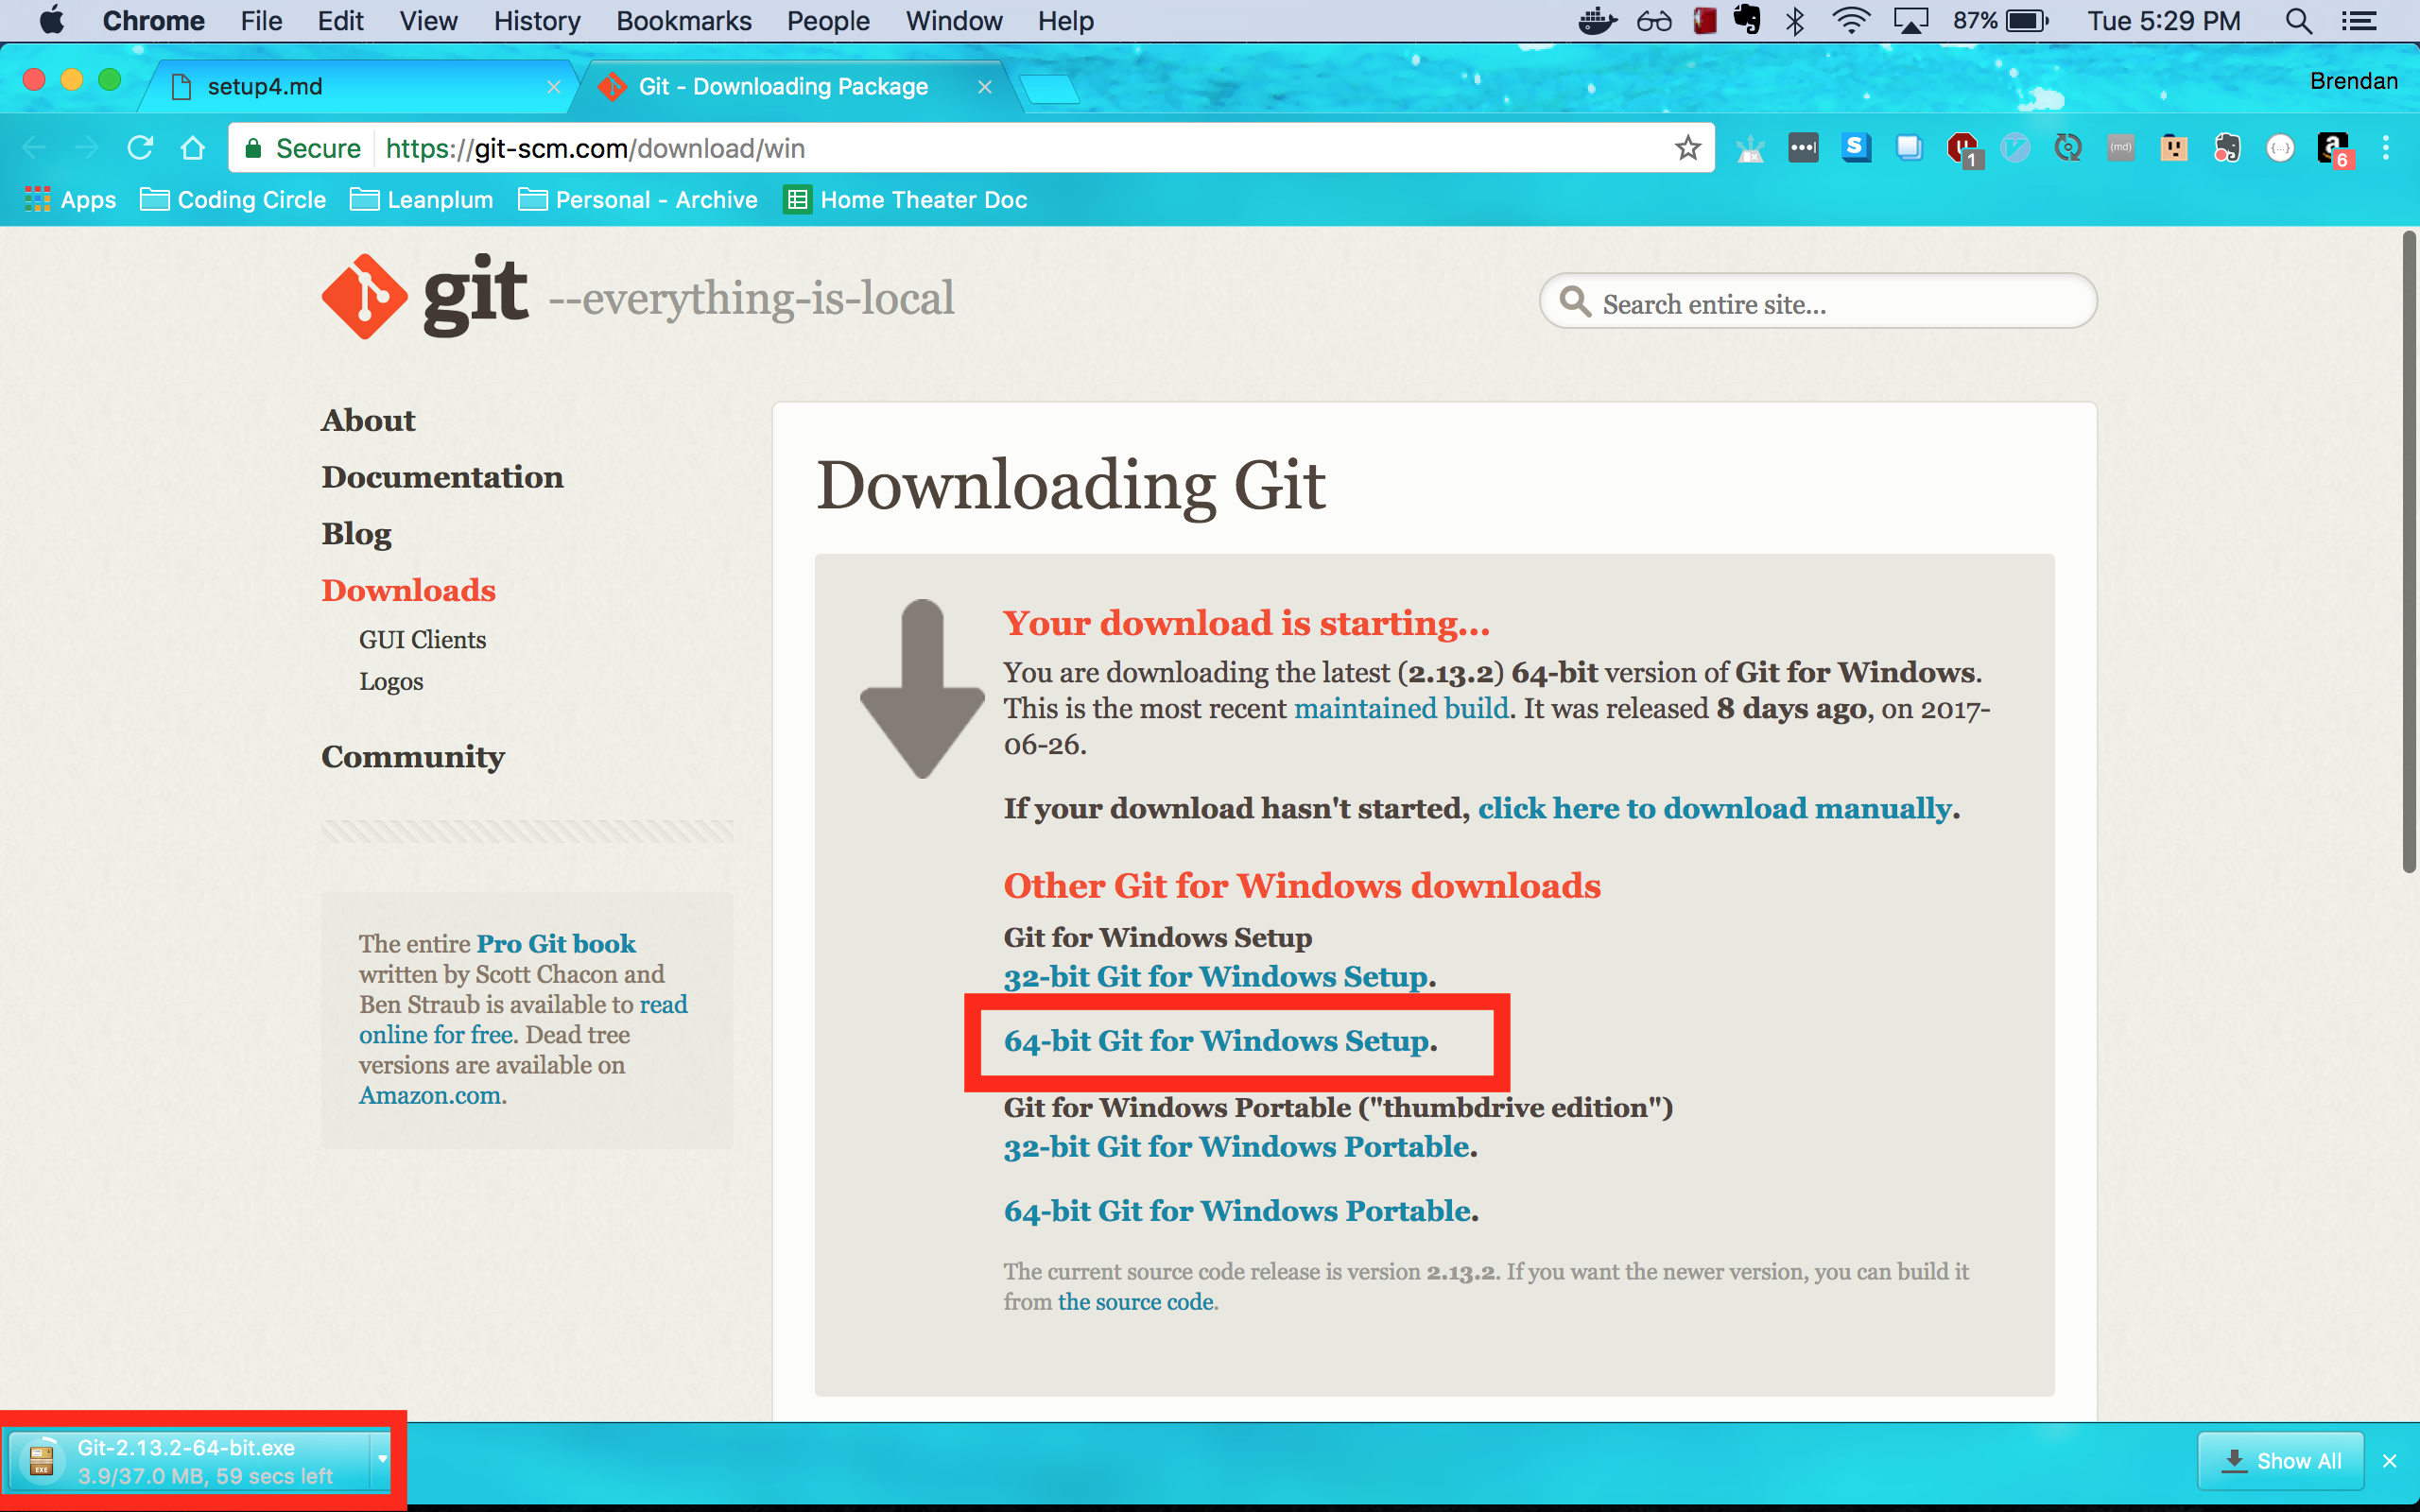This screenshot has width=2420, height=1512.
Task: Reload the page with the refresh icon
Action: click(x=140, y=148)
